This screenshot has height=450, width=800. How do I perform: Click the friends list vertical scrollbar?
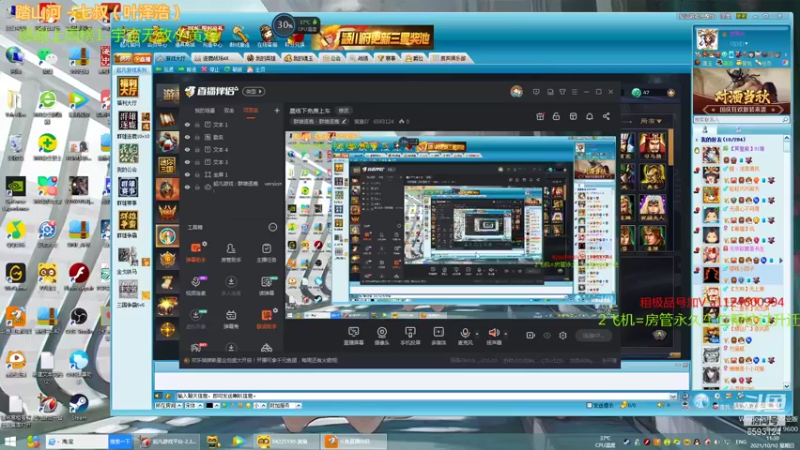786,263
